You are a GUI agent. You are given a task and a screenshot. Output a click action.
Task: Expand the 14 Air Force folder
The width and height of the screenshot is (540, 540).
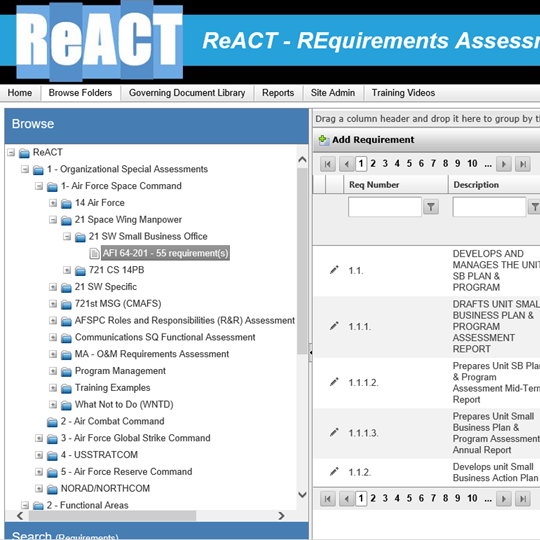[53, 203]
